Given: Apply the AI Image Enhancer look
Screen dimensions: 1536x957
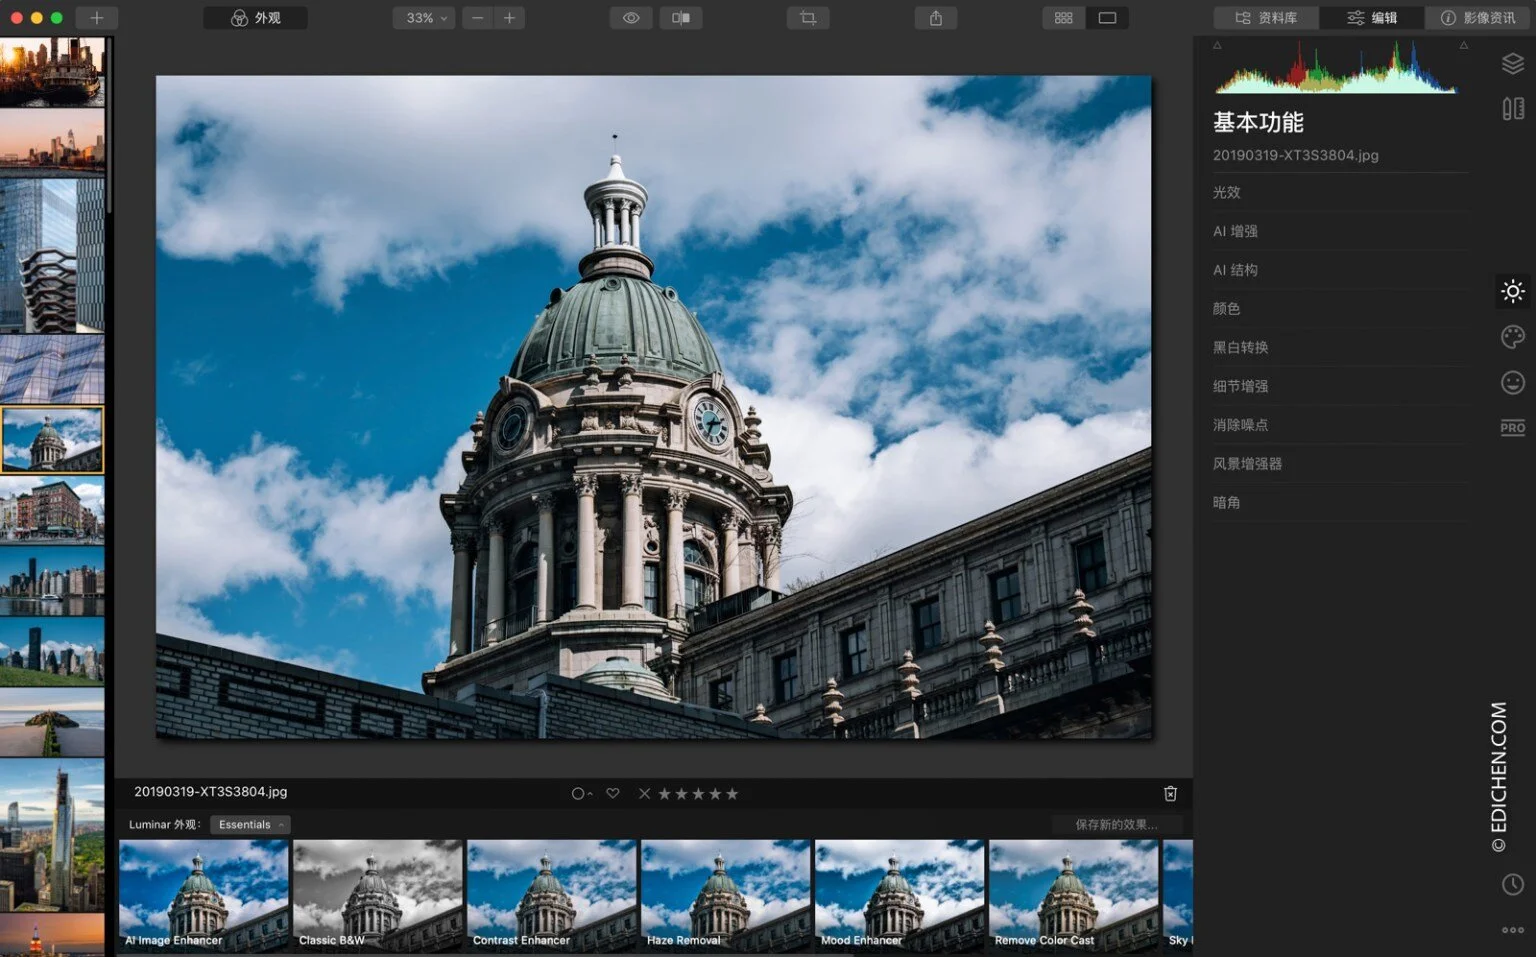Looking at the screenshot, I should [x=204, y=896].
